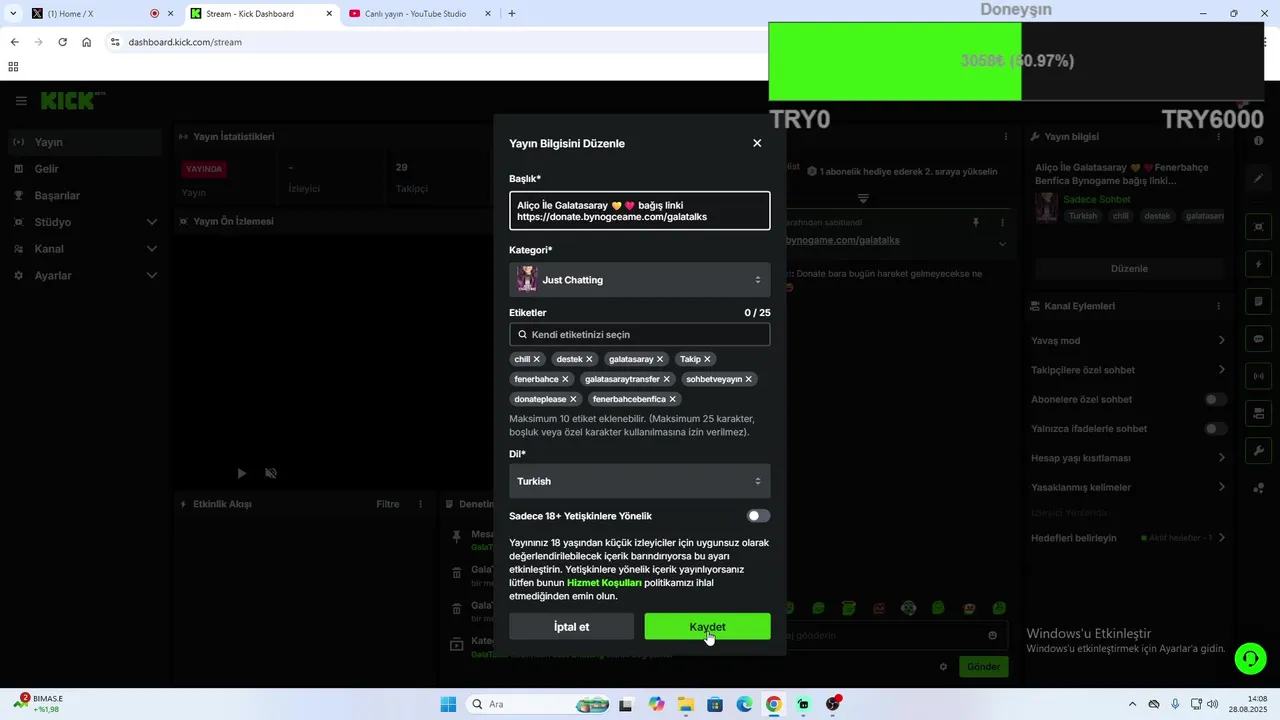Open Microsoft Edge from the taskbar
Screen dimensions: 1280x720
point(744,704)
